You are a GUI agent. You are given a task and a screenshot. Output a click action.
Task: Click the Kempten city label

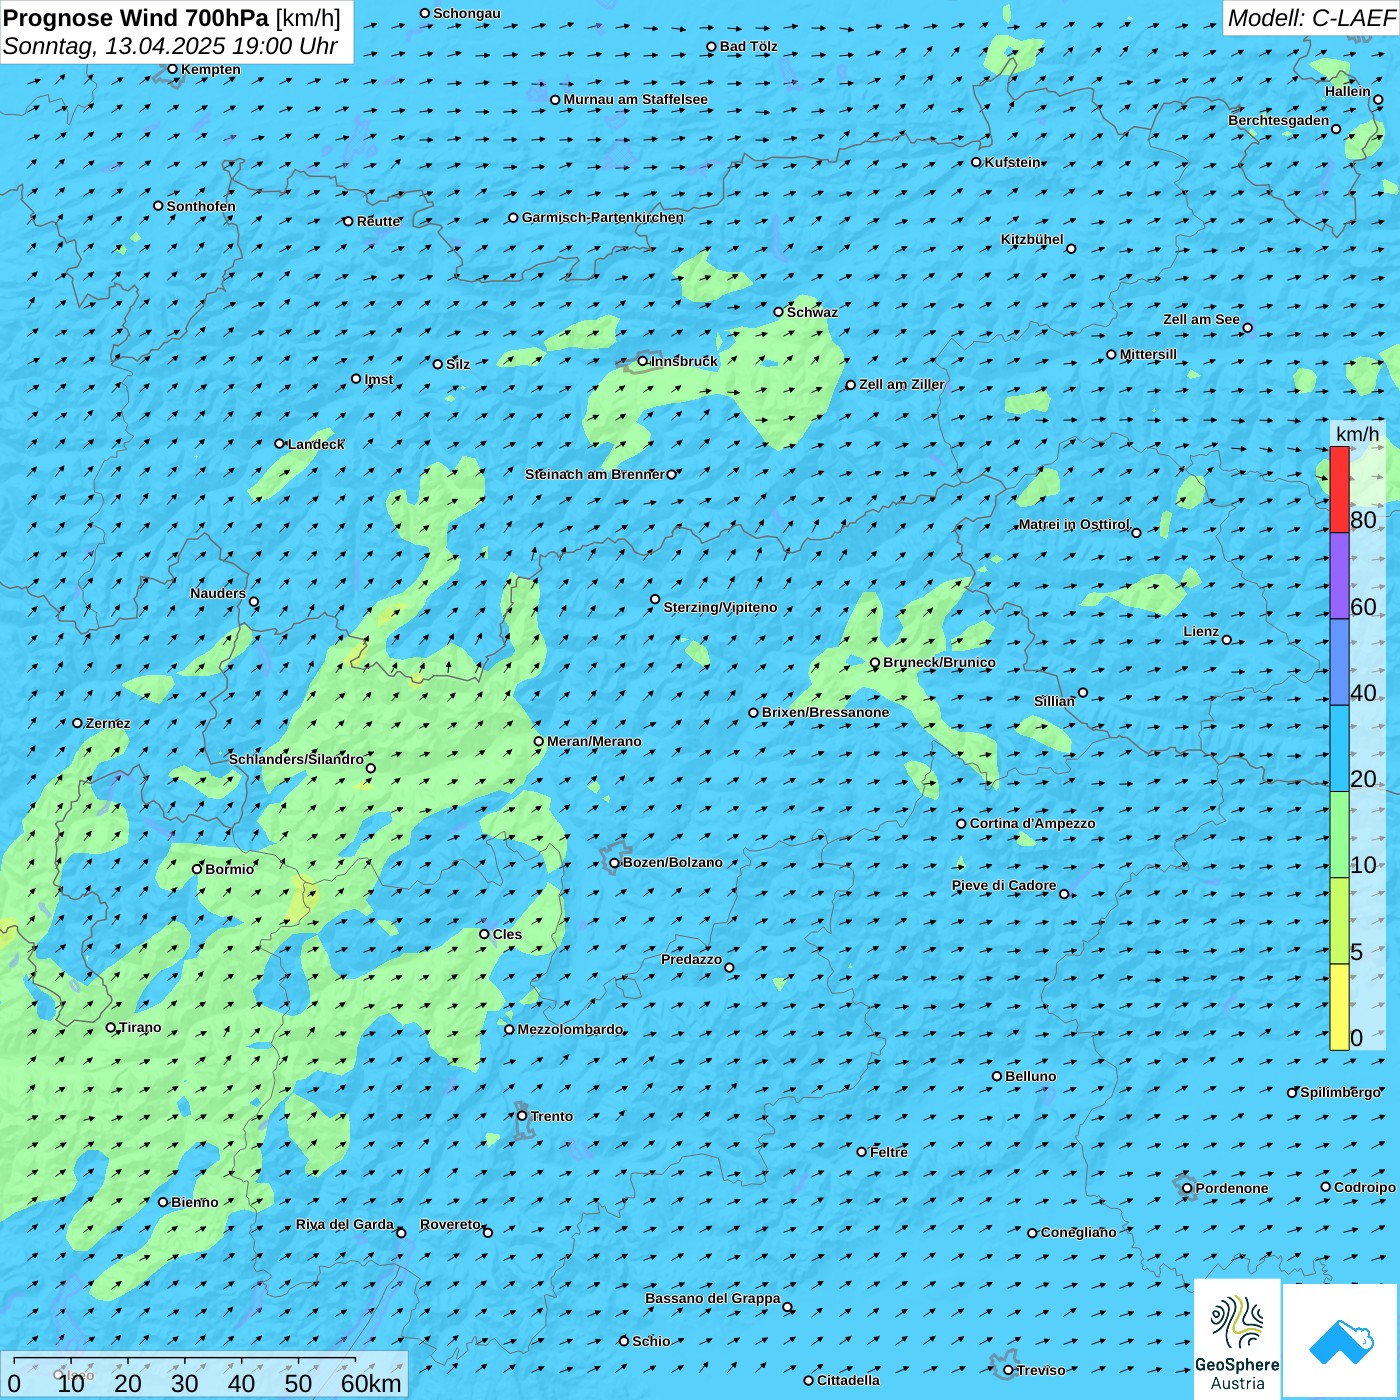pyautogui.click(x=210, y=69)
